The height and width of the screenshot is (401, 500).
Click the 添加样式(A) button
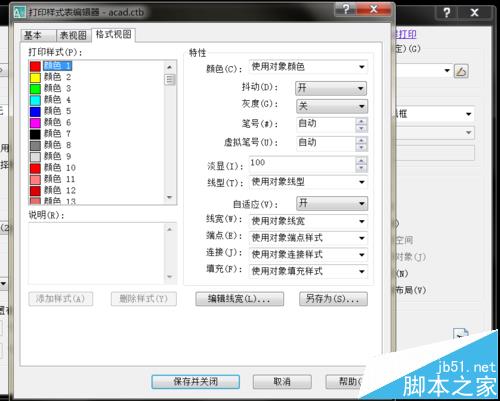point(61,299)
